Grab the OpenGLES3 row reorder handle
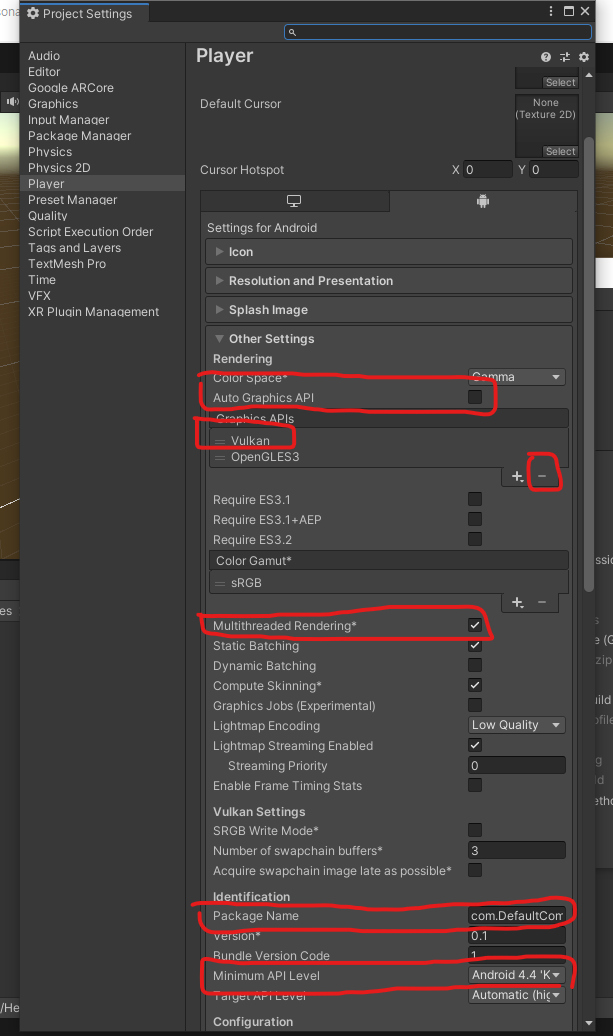The width and height of the screenshot is (613, 1036). pos(220,457)
